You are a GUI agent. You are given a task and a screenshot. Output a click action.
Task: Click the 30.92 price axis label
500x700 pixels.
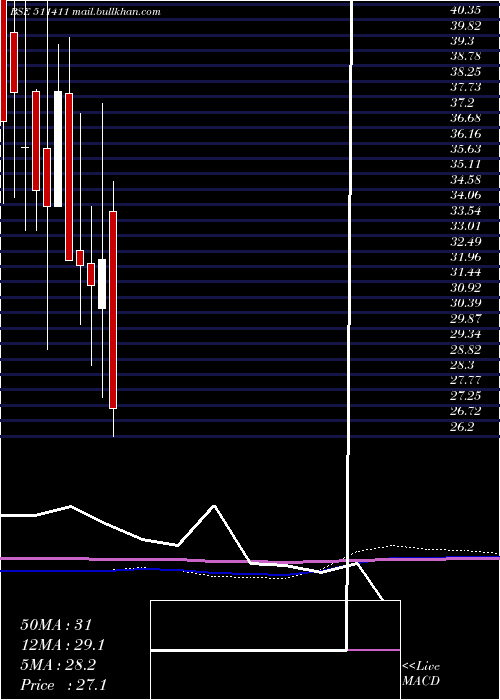point(465,288)
